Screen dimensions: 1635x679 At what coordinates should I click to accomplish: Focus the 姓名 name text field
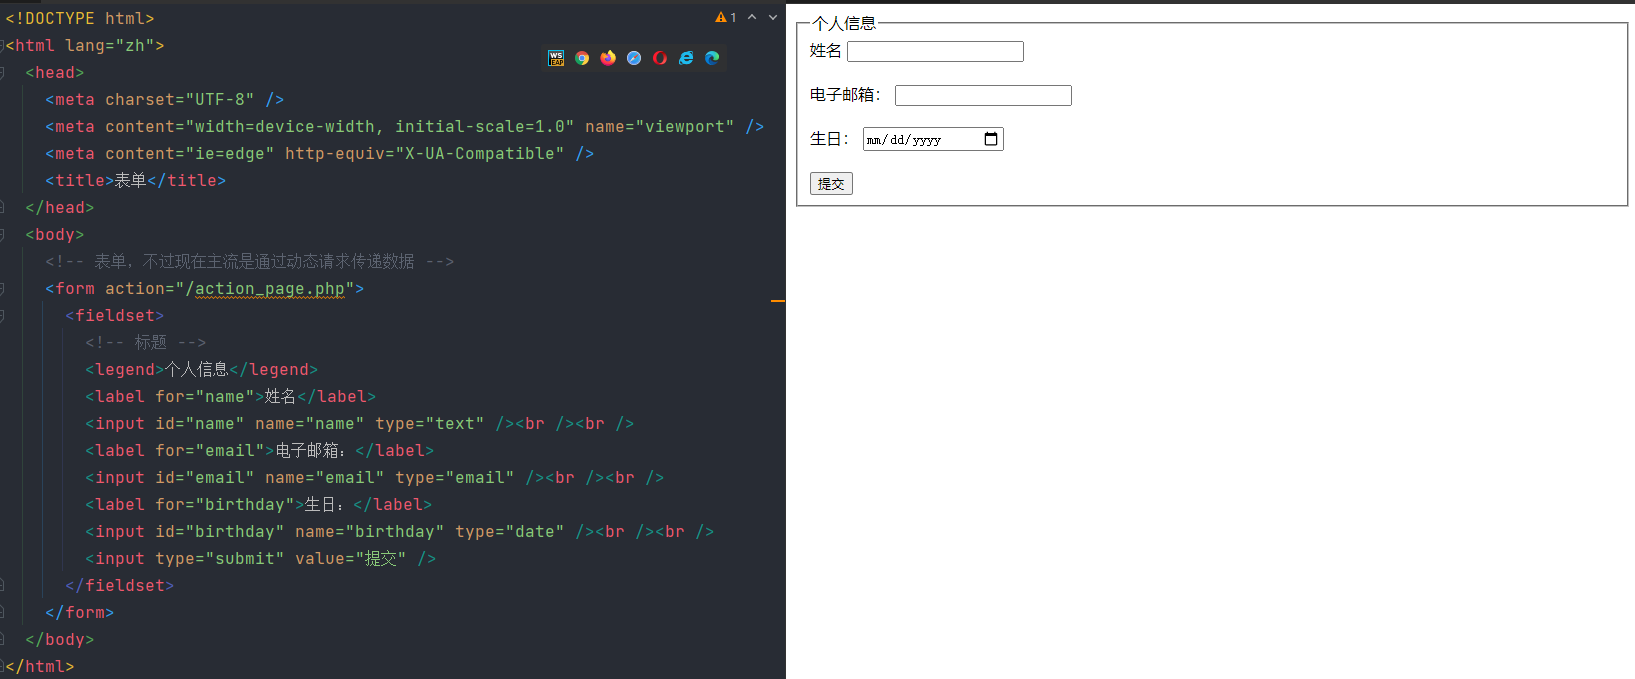pyautogui.click(x=935, y=52)
